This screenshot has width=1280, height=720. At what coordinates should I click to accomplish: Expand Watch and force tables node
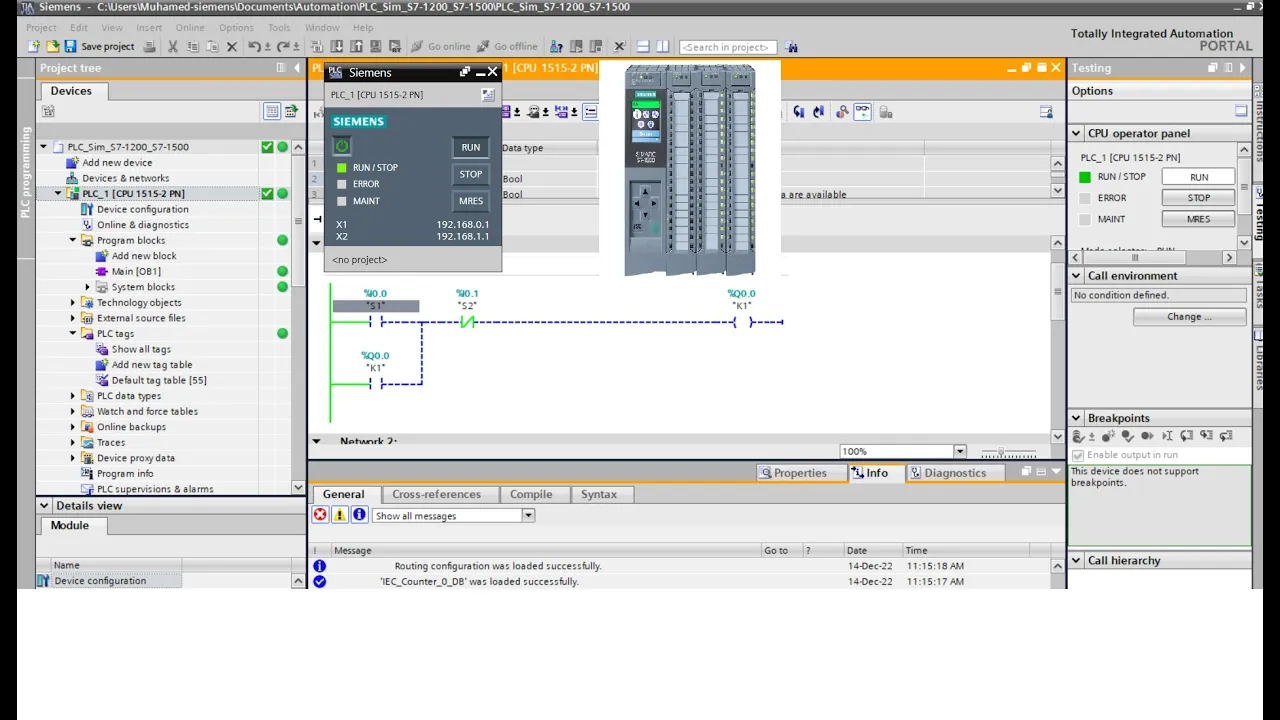pos(73,411)
